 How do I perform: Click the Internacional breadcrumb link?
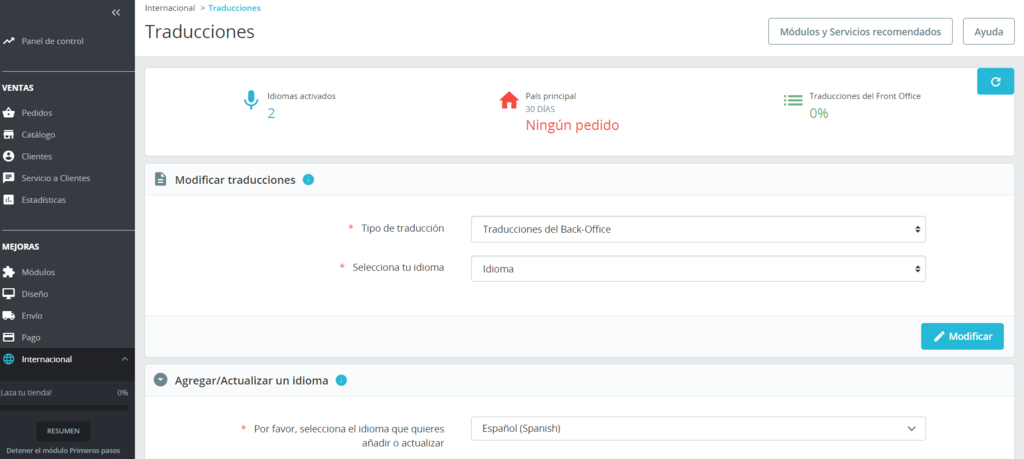170,8
